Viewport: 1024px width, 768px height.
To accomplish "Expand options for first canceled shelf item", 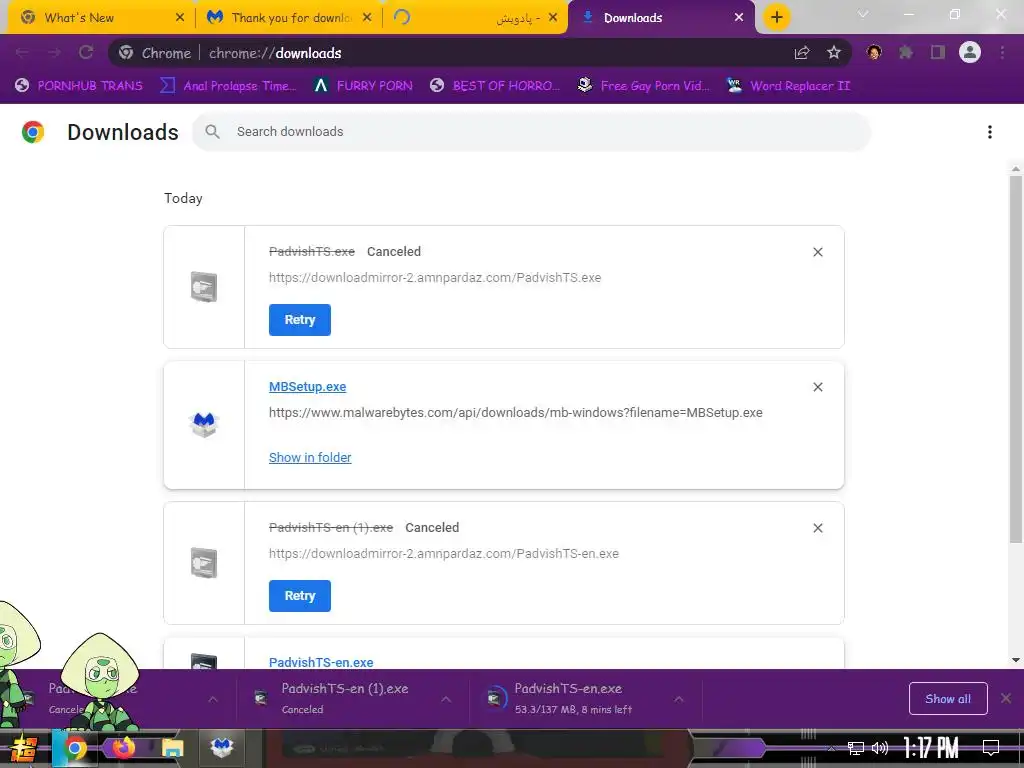I will tap(213, 699).
